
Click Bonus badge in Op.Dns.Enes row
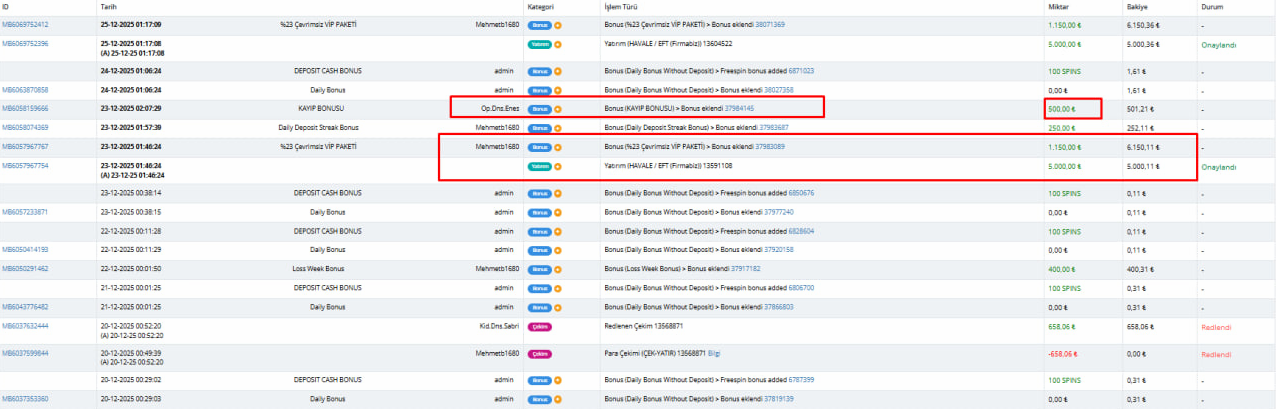tap(539, 108)
